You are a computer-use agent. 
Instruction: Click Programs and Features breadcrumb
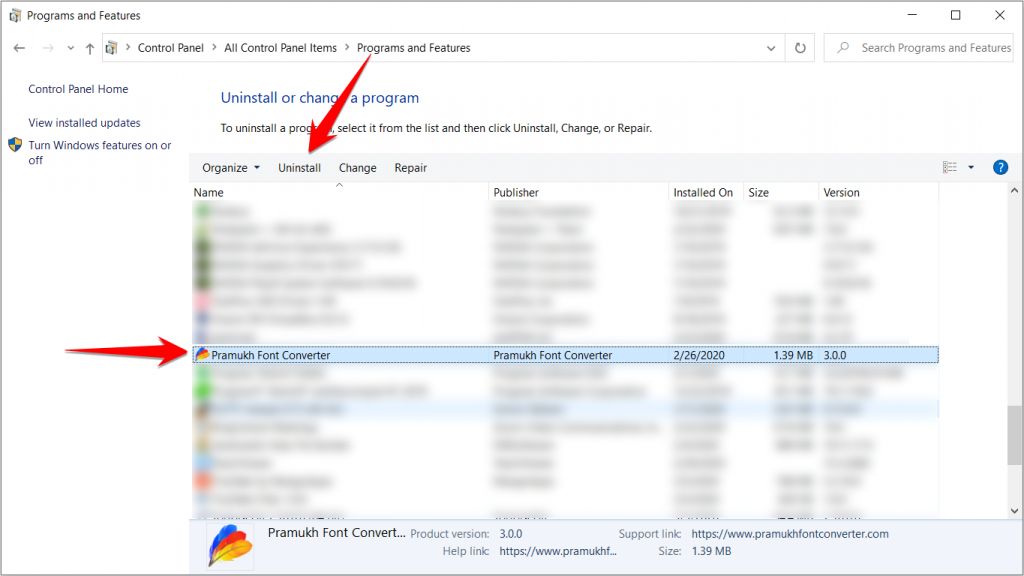point(413,48)
